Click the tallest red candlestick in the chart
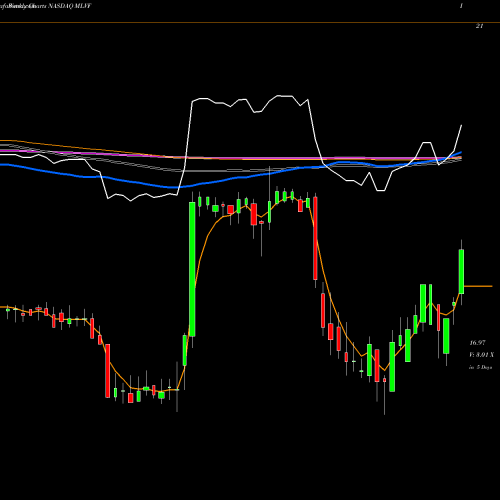The width and height of the screenshot is (500, 500). point(315,238)
